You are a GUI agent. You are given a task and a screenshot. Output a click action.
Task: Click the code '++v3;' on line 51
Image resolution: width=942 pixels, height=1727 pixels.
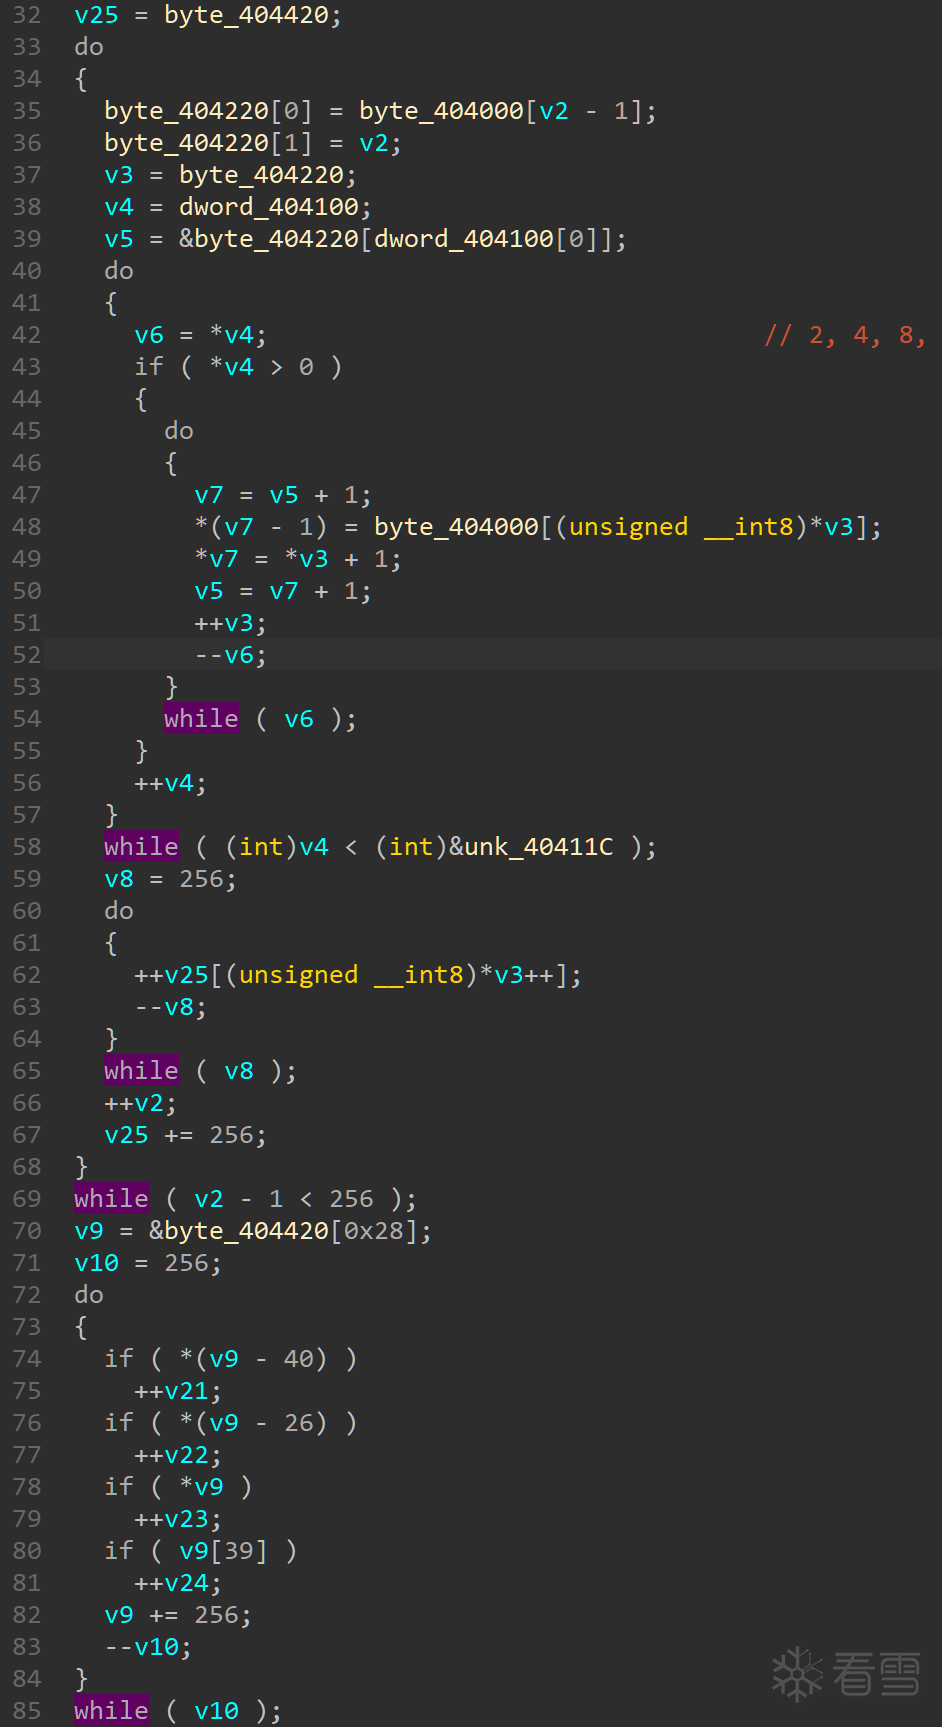[230, 623]
